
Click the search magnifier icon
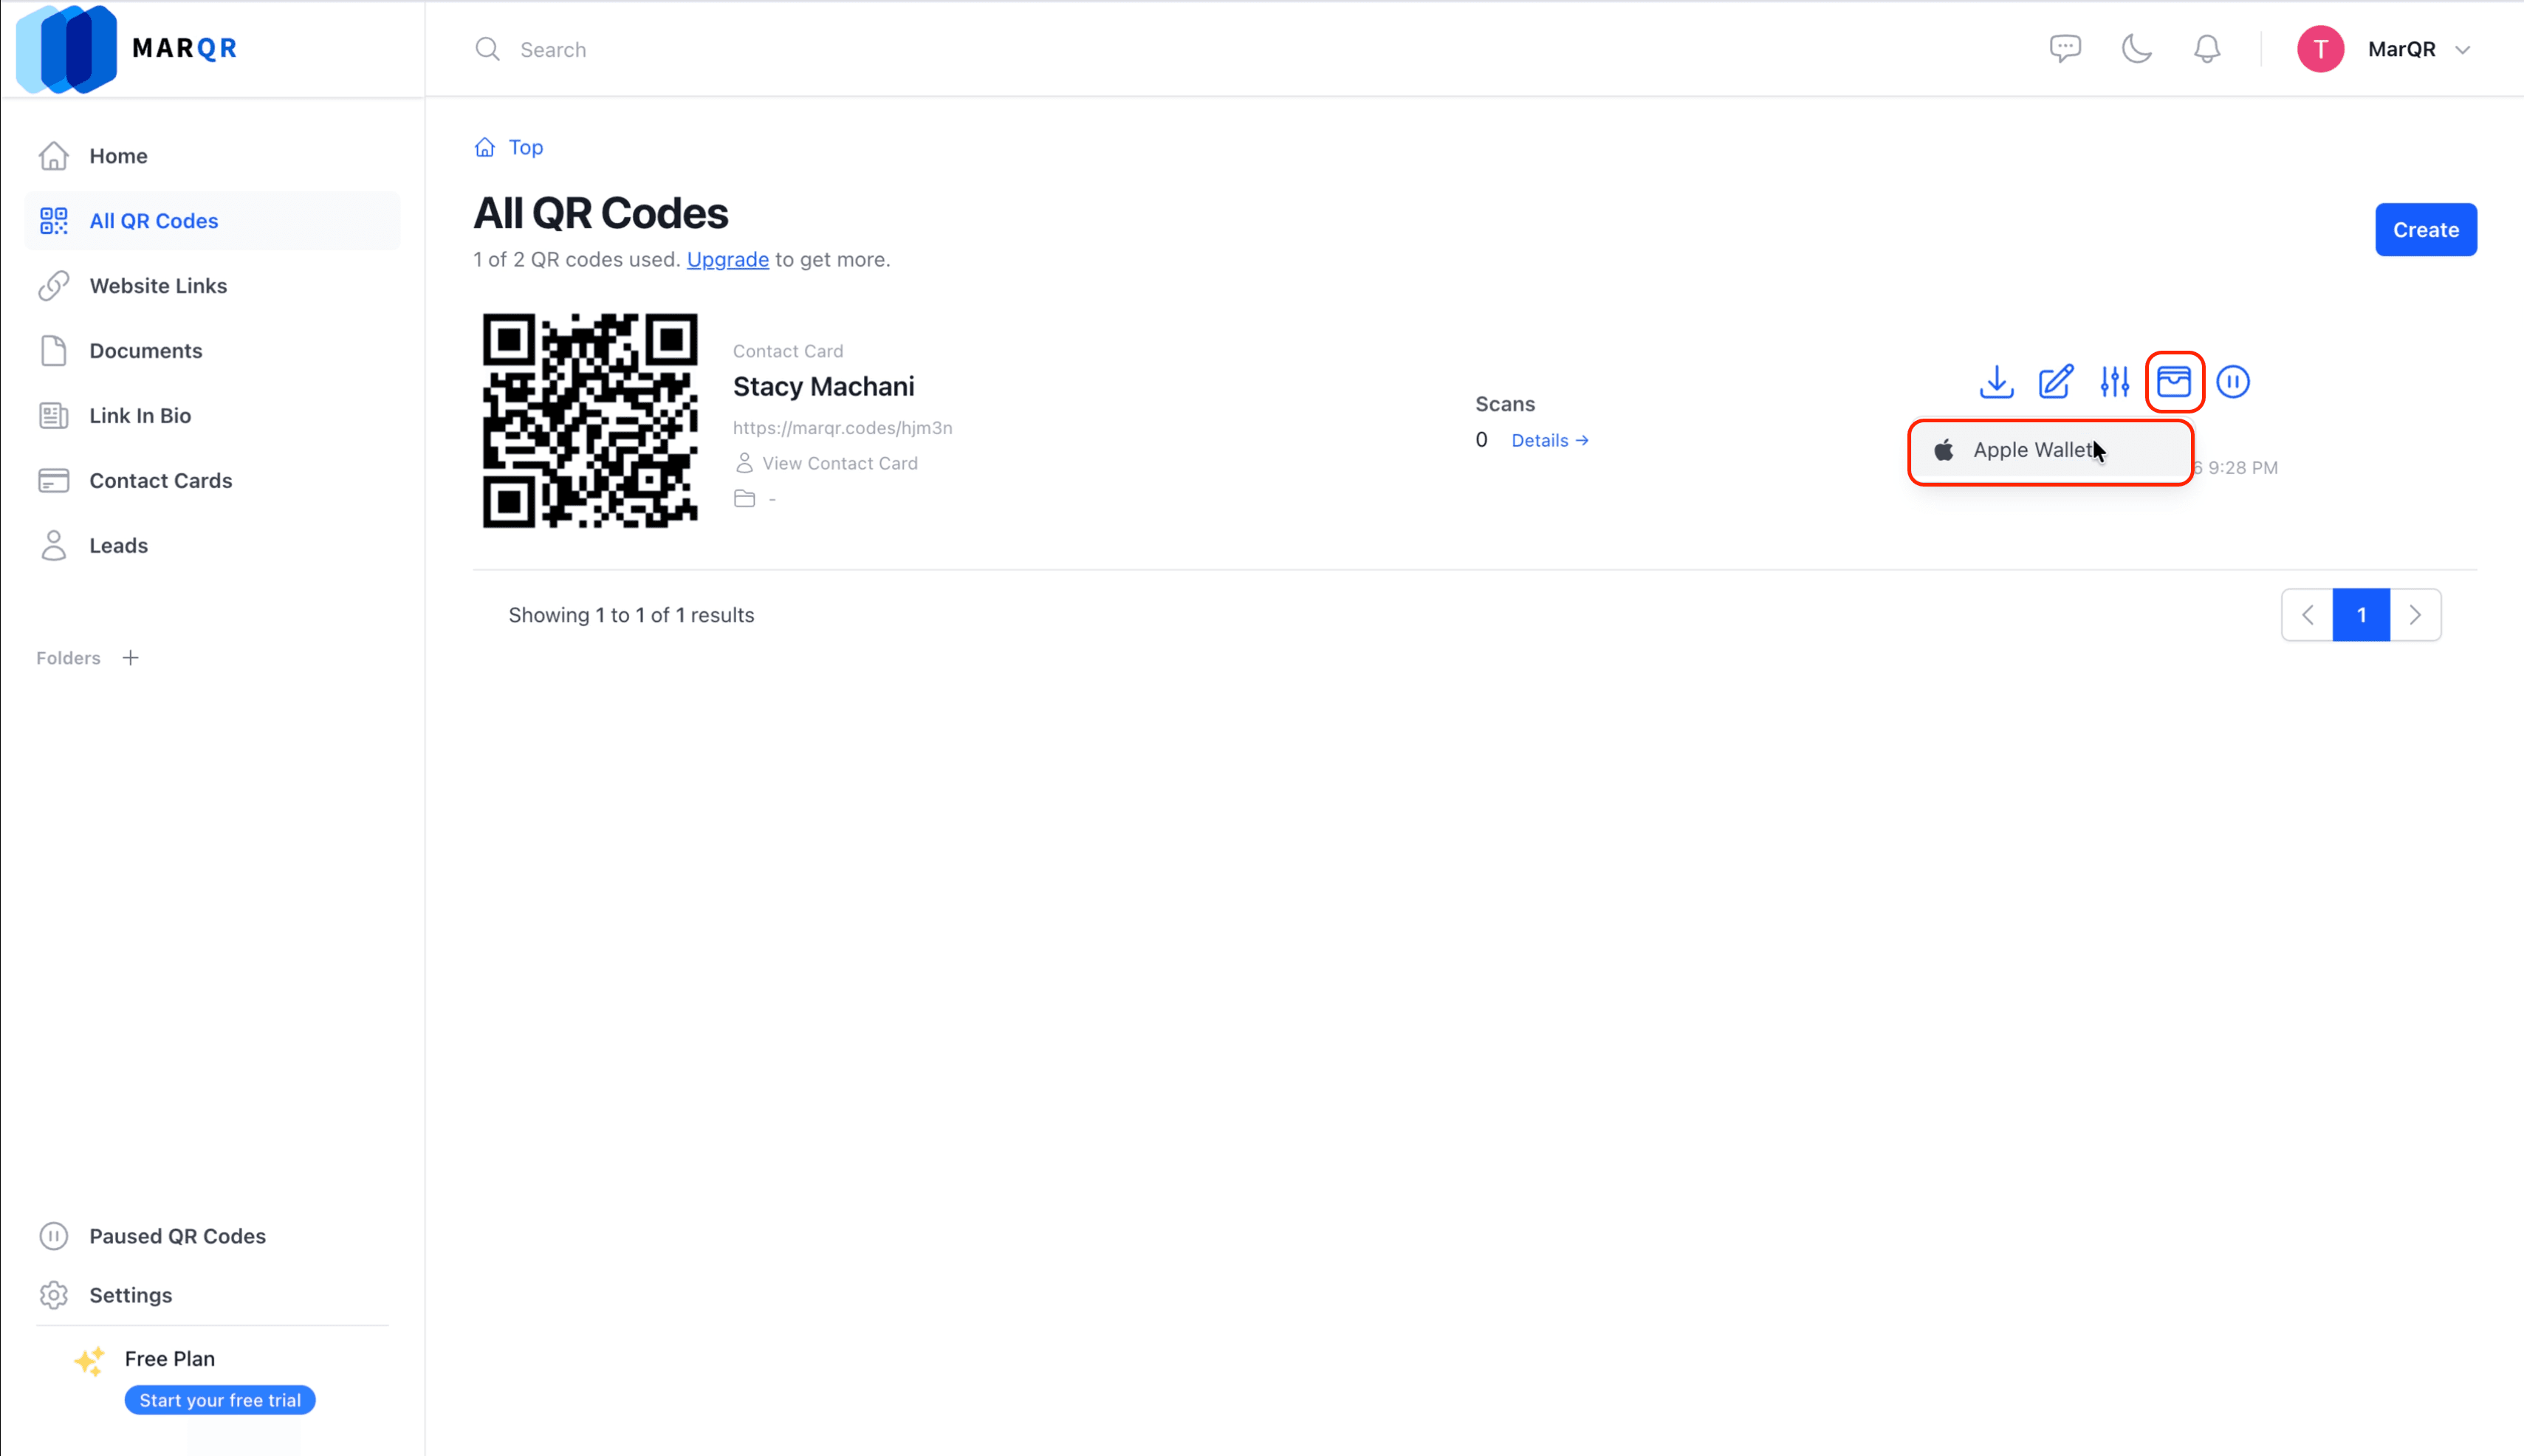488,48
